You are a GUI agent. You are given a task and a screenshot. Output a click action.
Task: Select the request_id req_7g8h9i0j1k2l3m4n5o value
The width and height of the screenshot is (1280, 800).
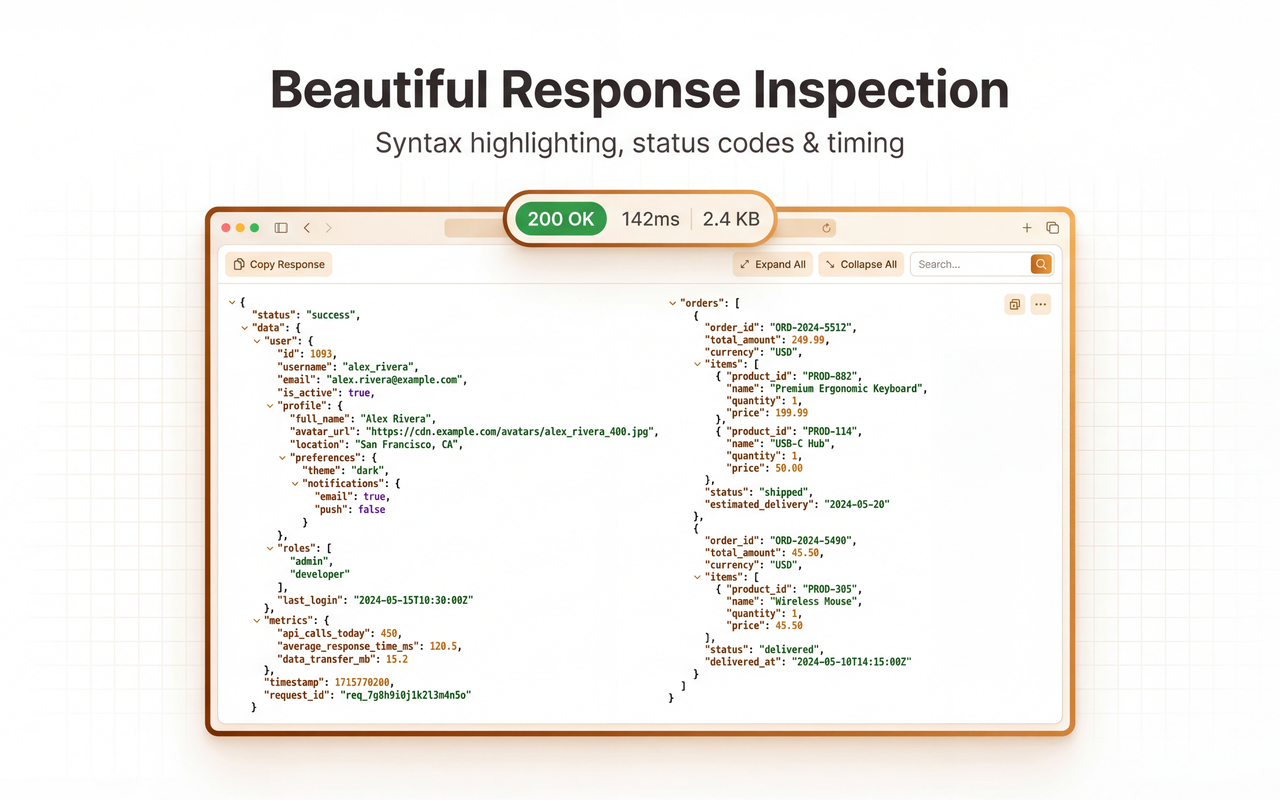coord(405,695)
